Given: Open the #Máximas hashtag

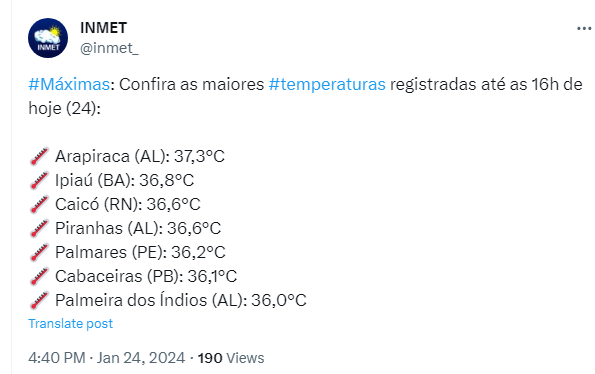Looking at the screenshot, I should point(69,84).
